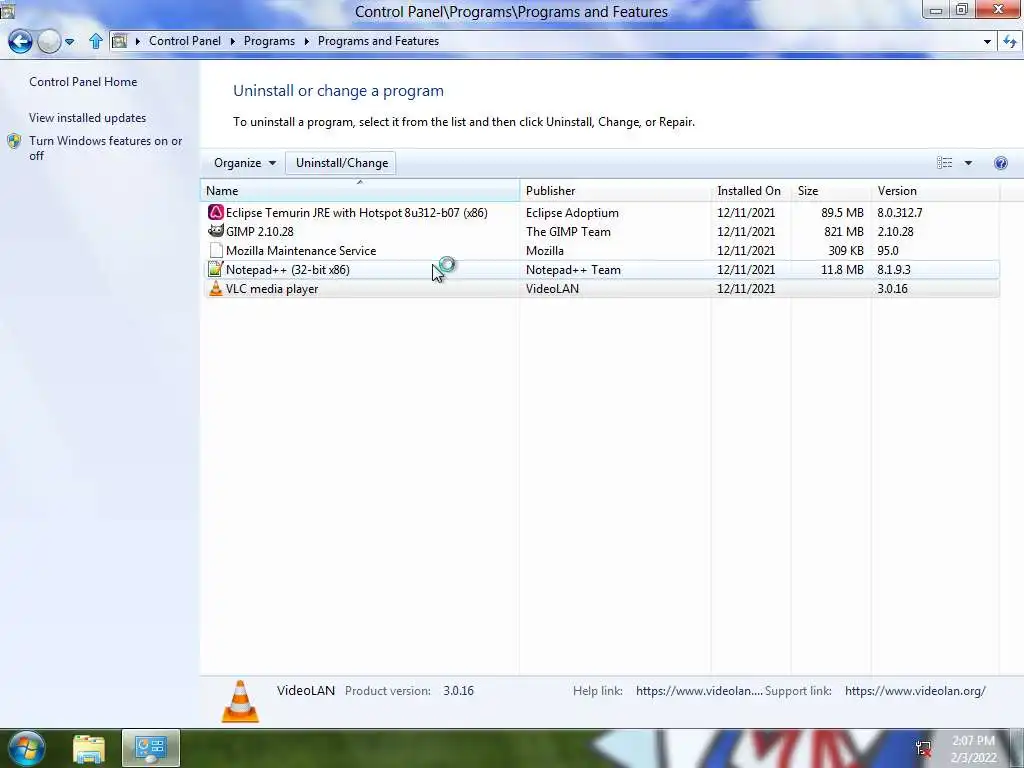Select Programs breadcrumb in address bar

(x=269, y=40)
